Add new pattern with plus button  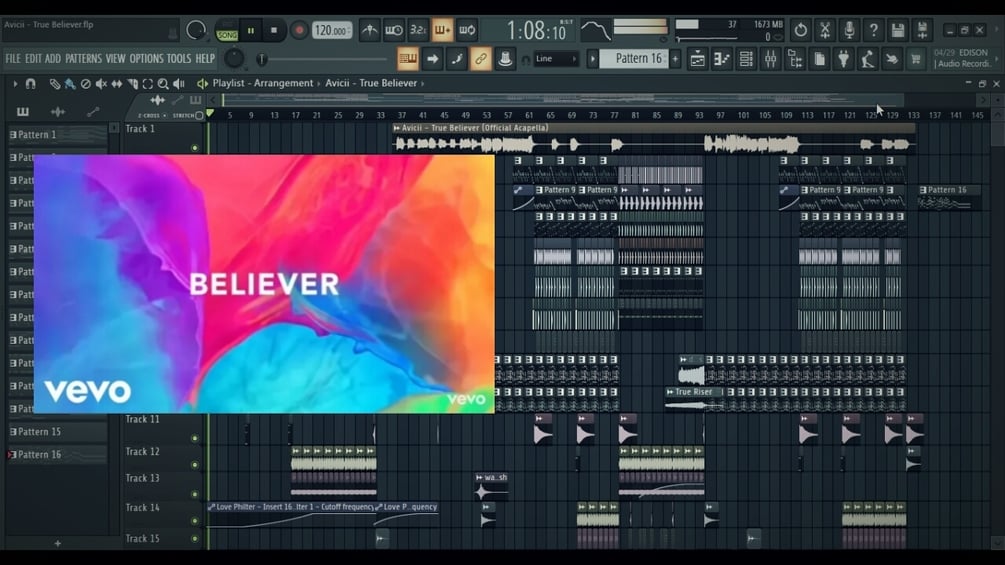point(675,59)
